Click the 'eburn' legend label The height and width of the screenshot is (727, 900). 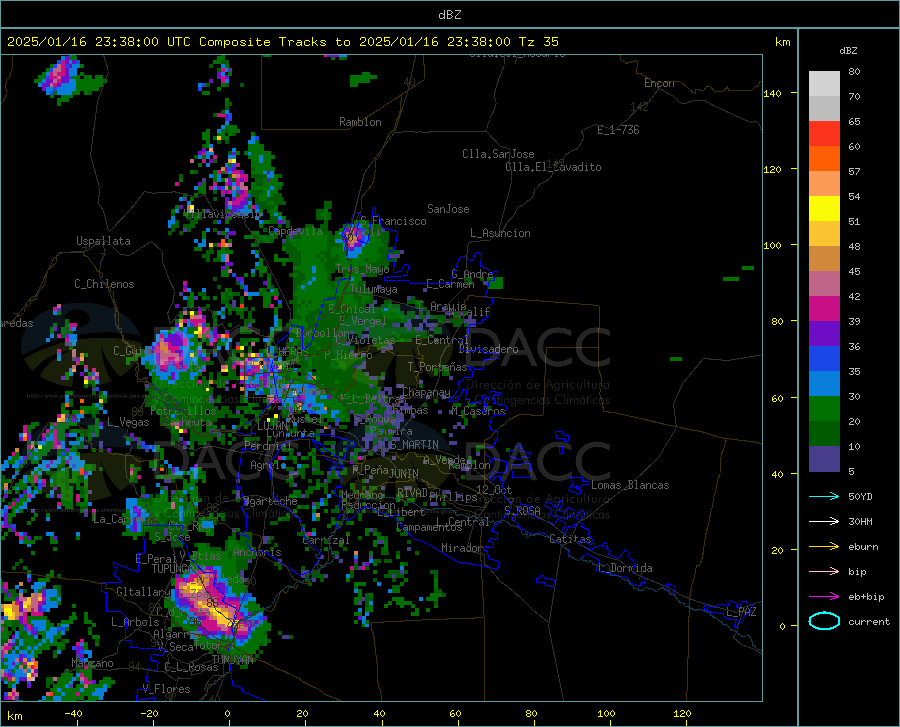863,546
